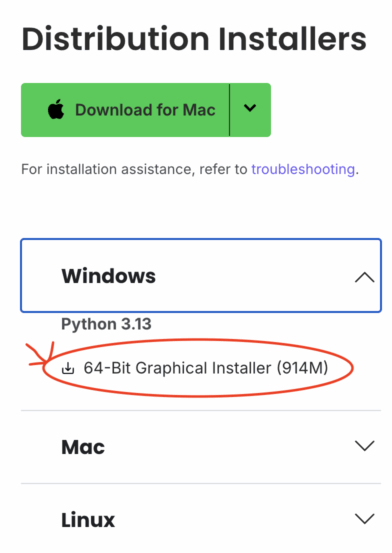392x553 pixels.
Task: Collapse the Windows section using its up chevron
Action: tap(364, 278)
